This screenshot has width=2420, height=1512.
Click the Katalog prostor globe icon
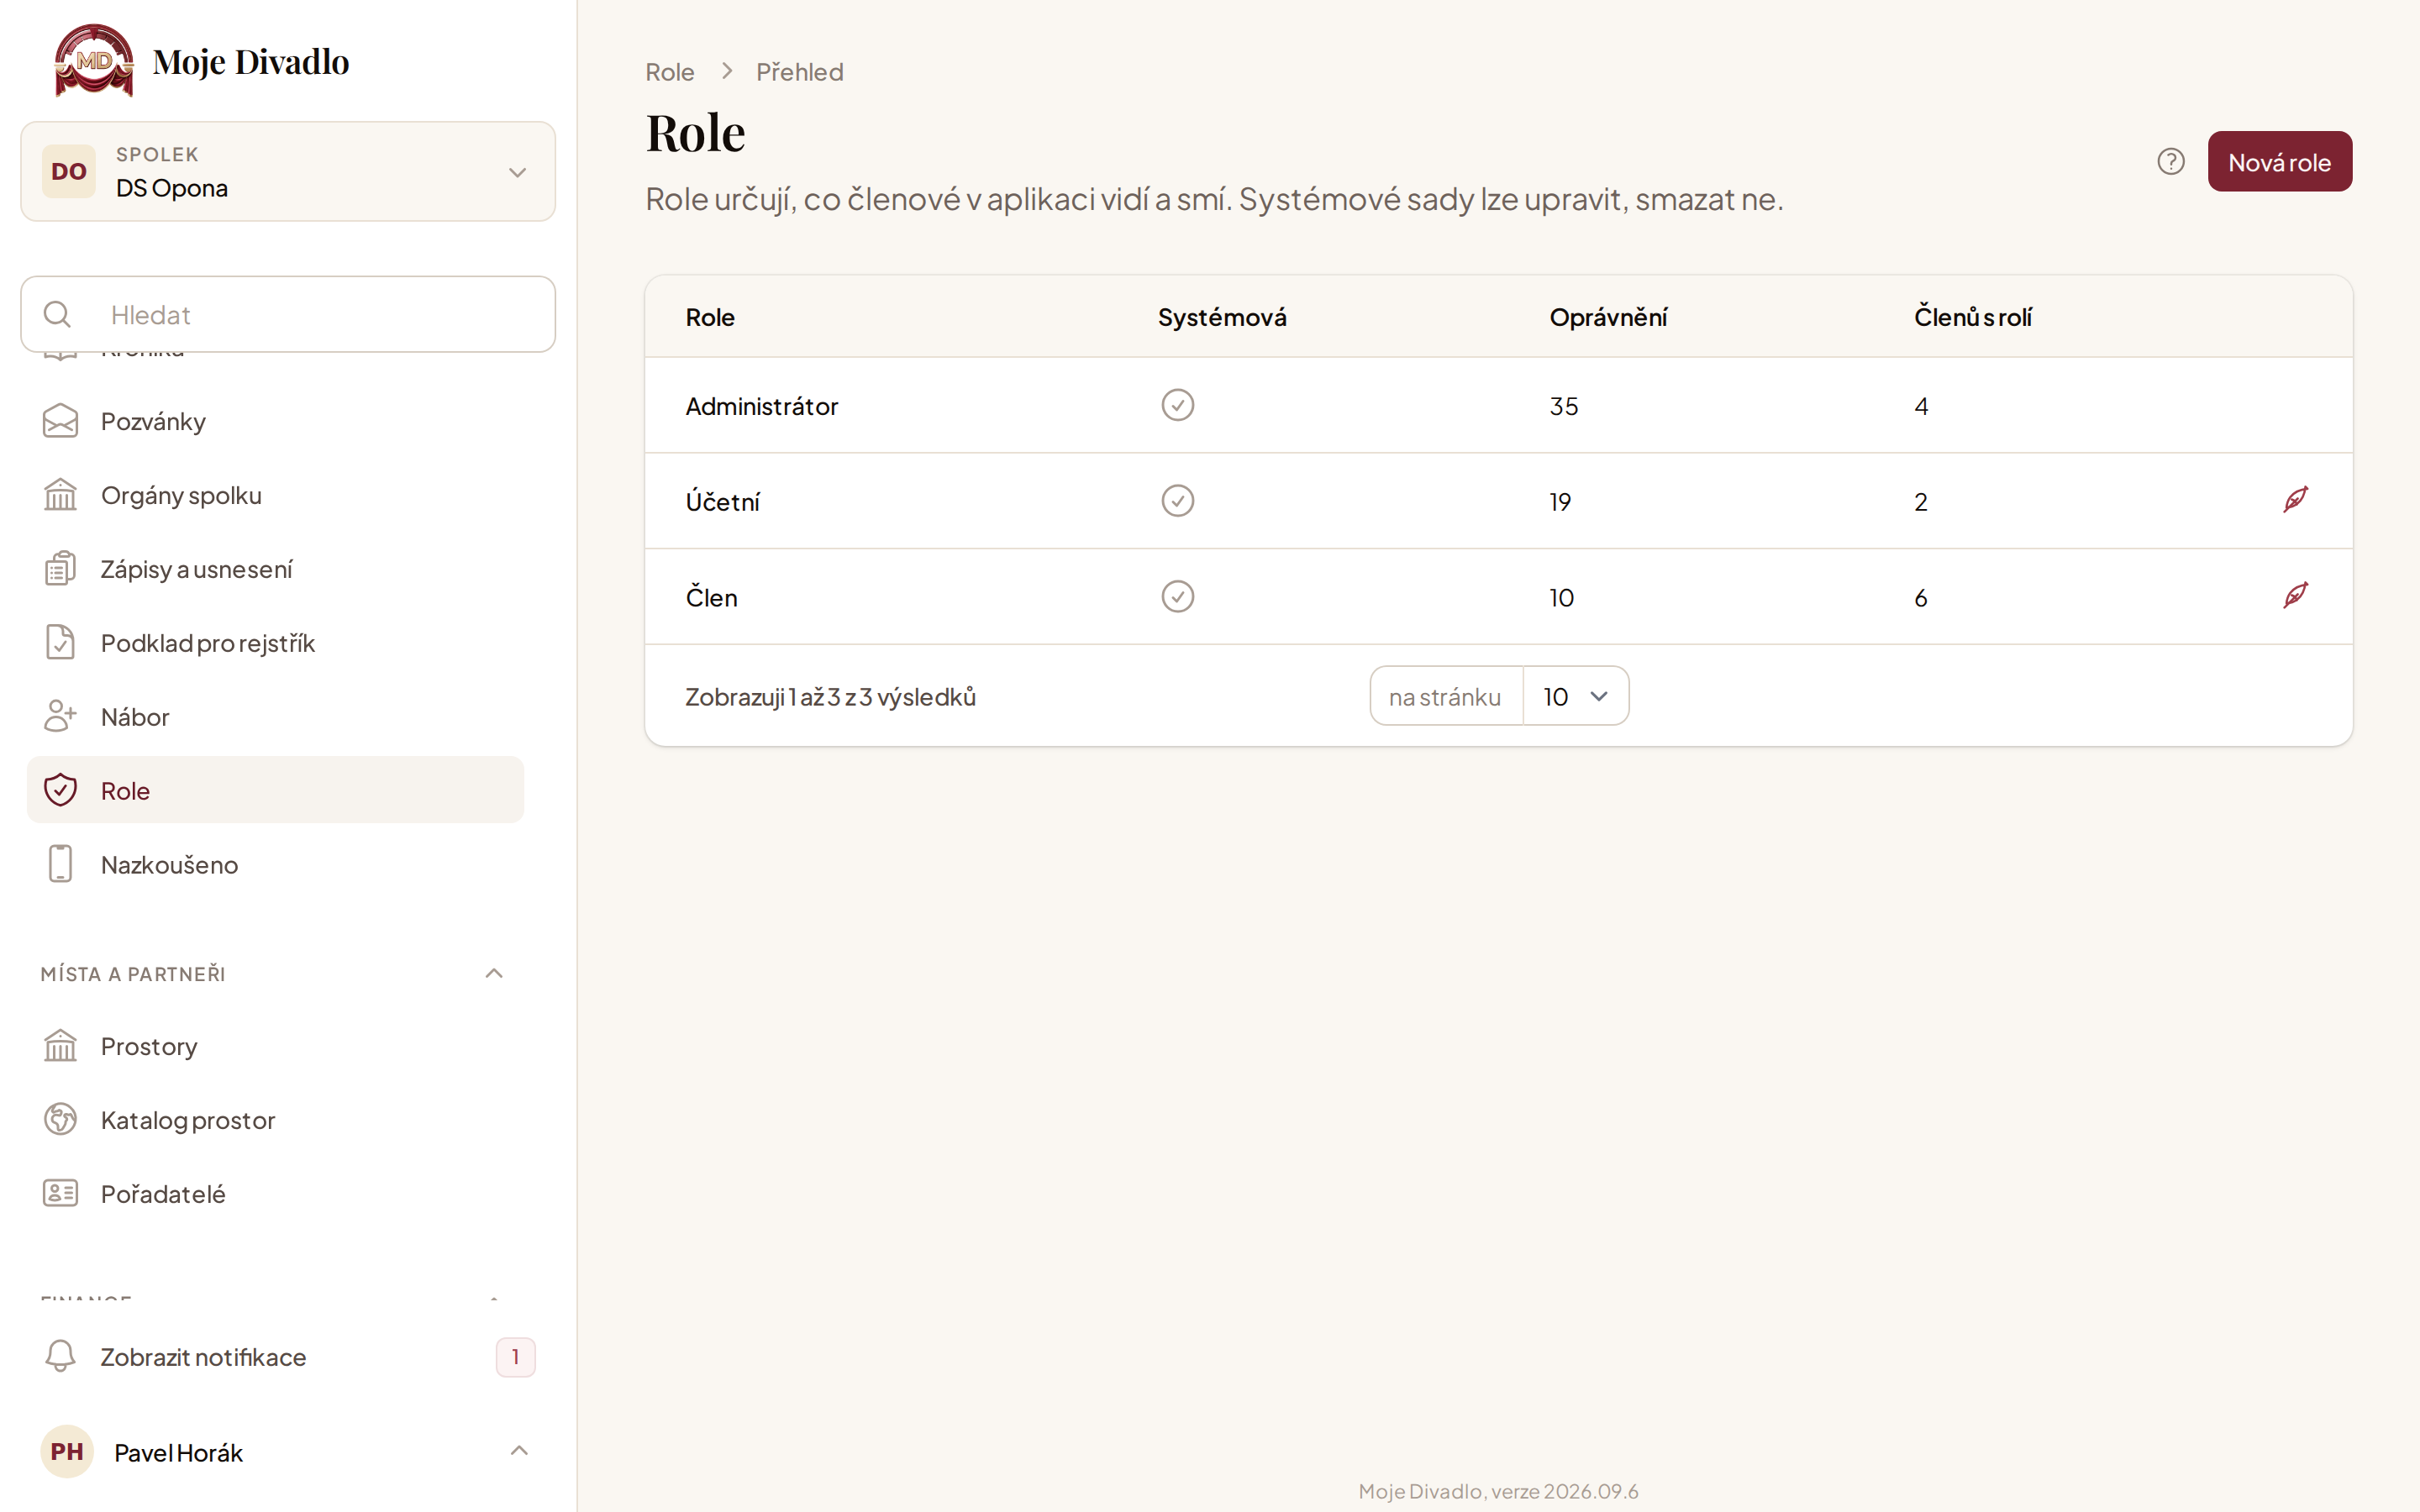tap(60, 1120)
